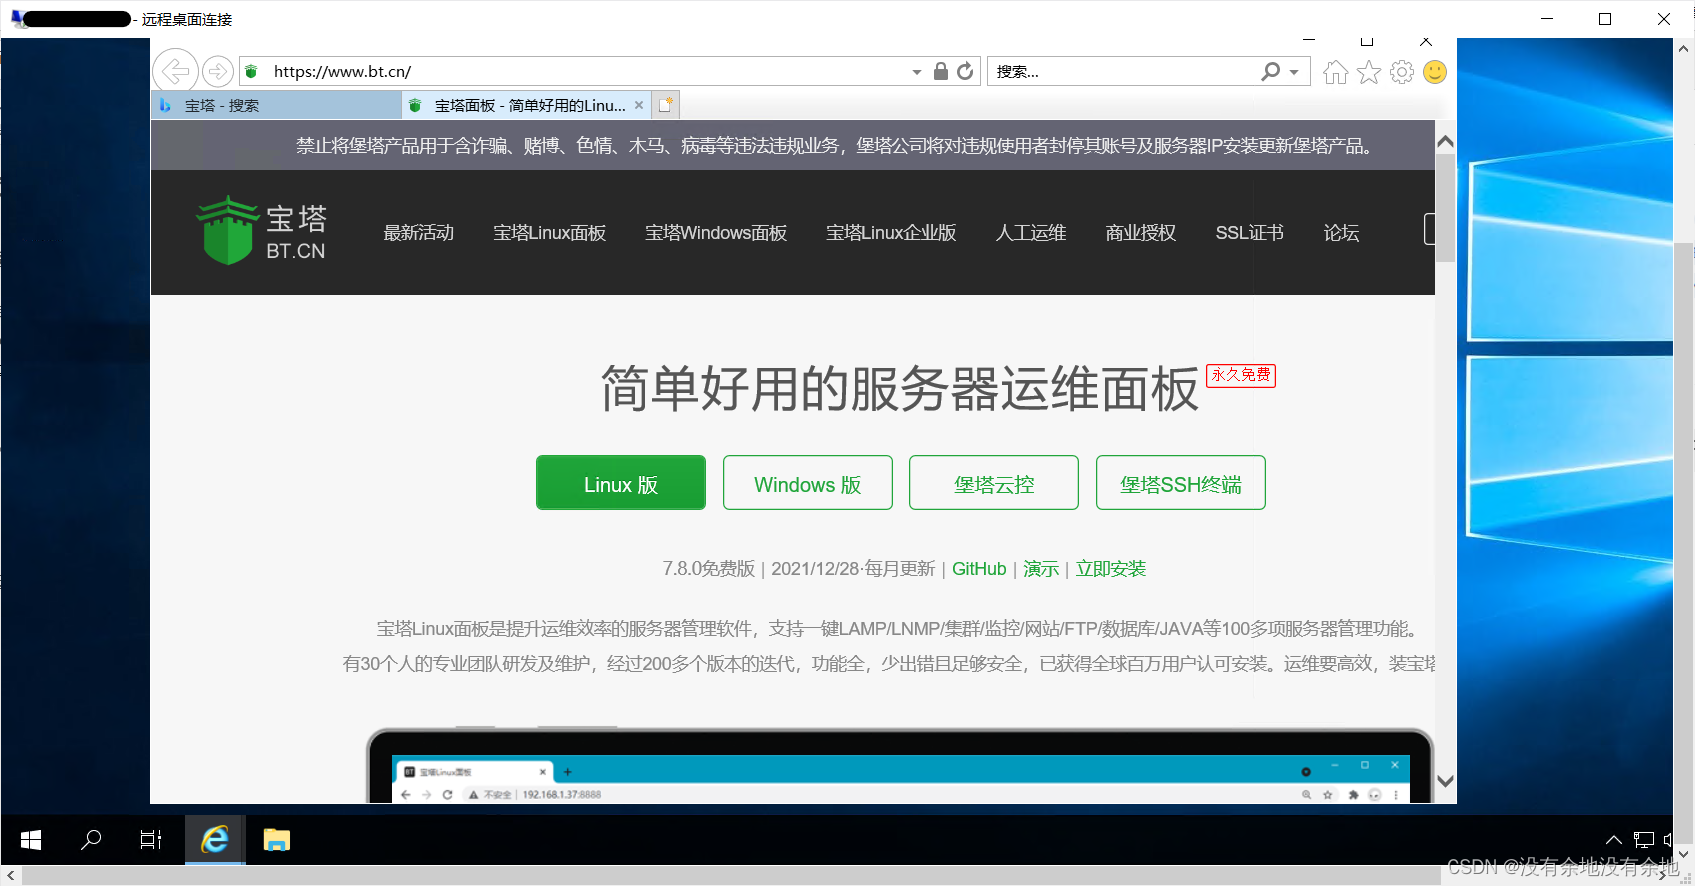1695x886 pixels.
Task: Open the GitHub link
Action: [979, 569]
